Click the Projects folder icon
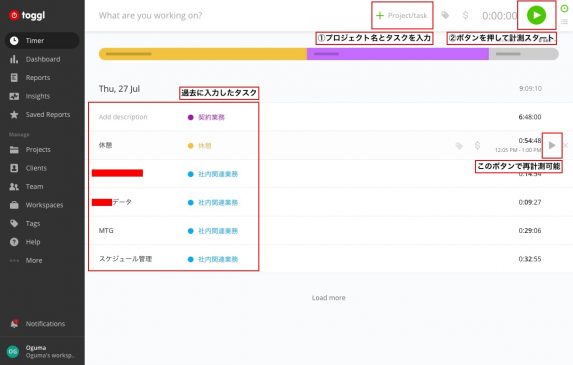The image size is (573, 365). coord(14,149)
